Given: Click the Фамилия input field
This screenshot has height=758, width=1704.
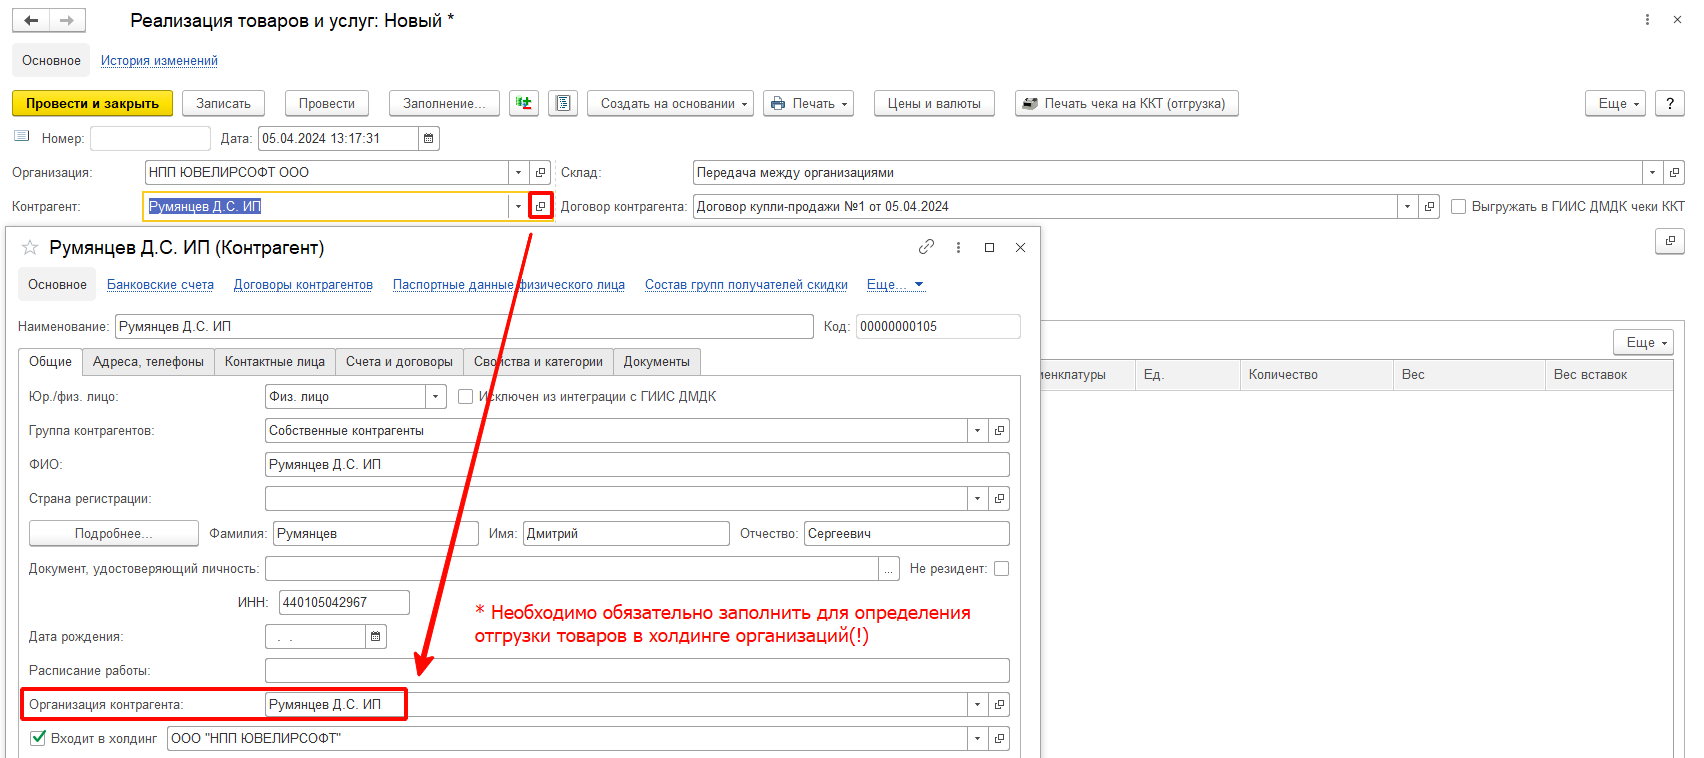Looking at the screenshot, I should pos(376,533).
